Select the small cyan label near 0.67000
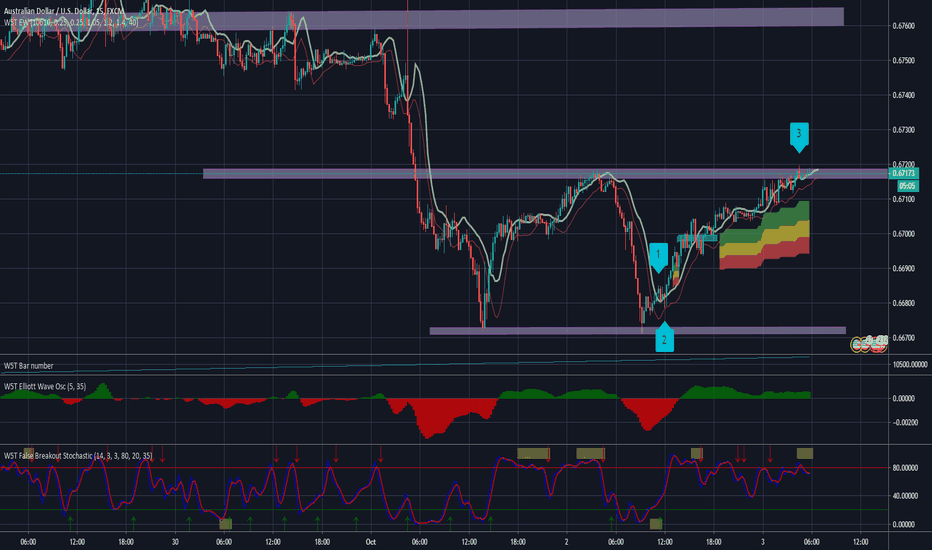 point(697,238)
